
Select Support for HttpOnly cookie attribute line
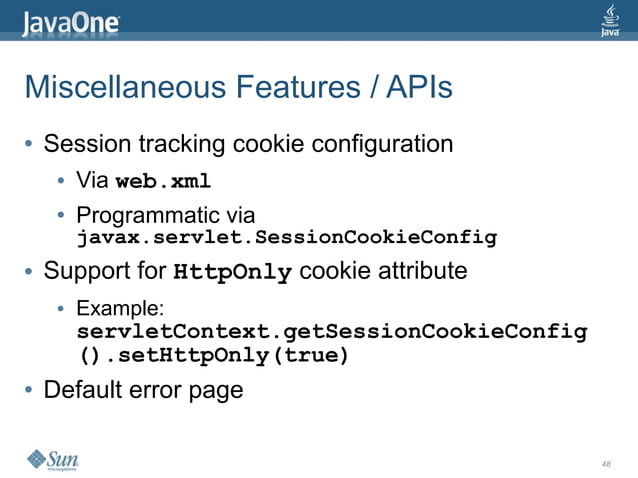point(255,271)
